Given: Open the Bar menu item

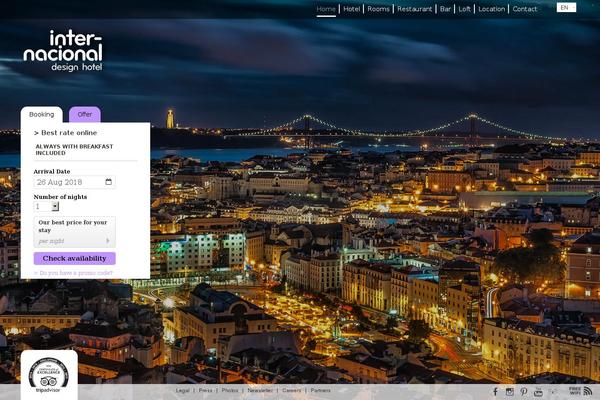Looking at the screenshot, I should (445, 9).
